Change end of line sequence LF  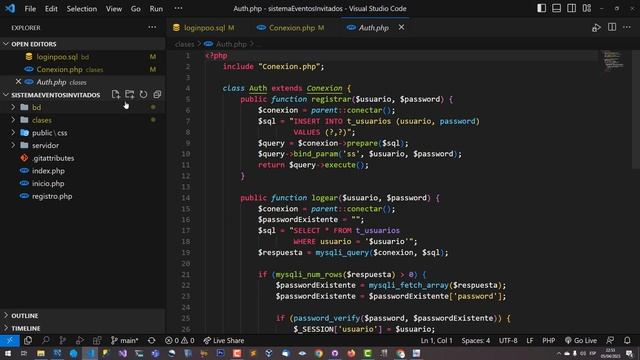[530, 340]
